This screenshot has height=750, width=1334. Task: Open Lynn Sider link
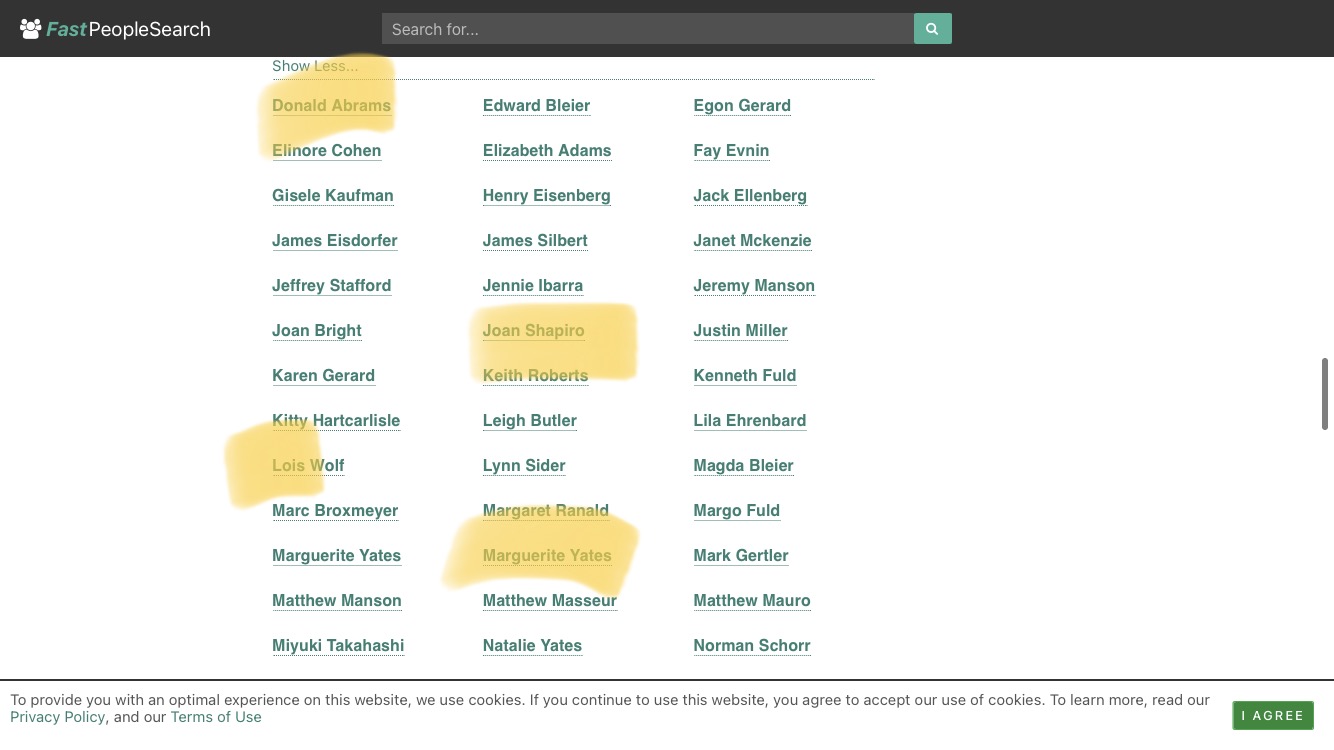(x=524, y=465)
